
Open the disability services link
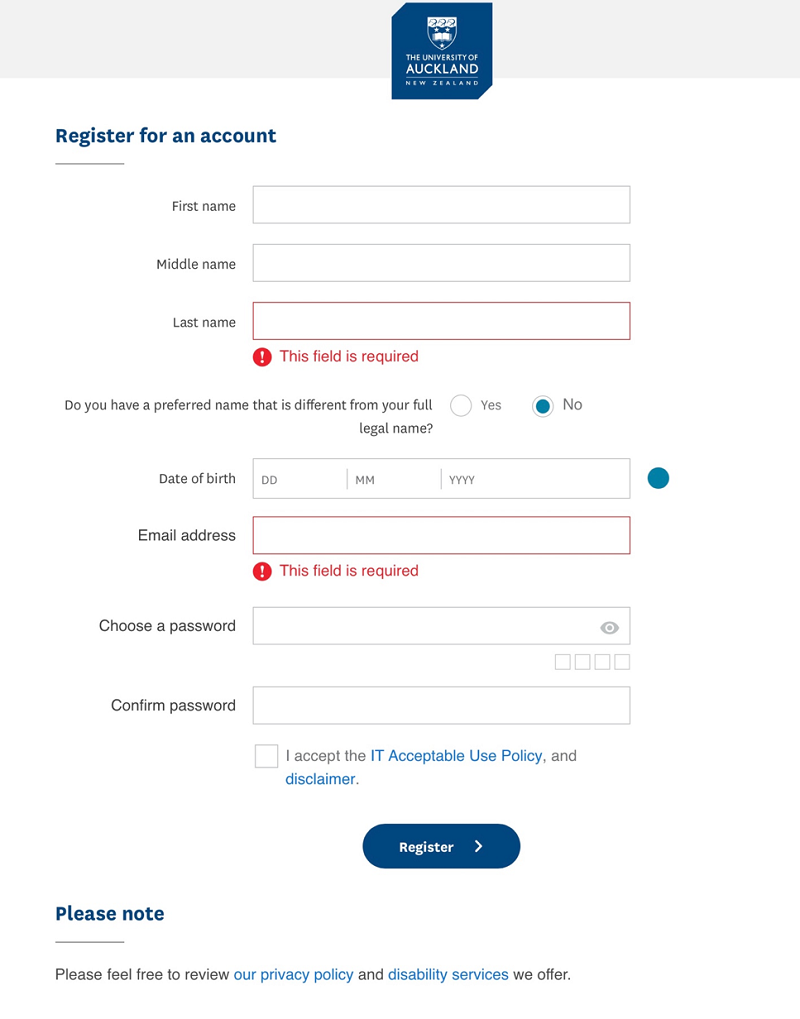pos(448,974)
